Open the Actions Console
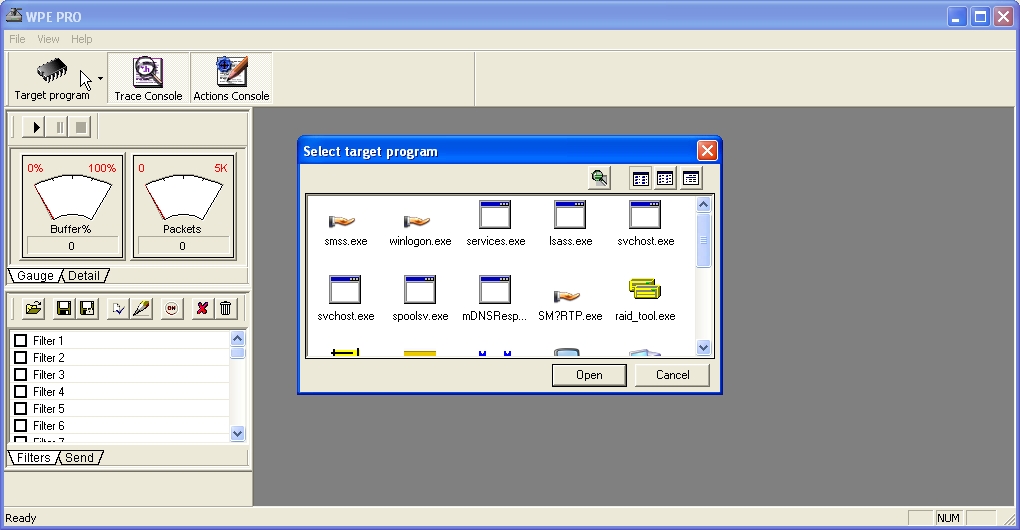Image resolution: width=1020 pixels, height=530 pixels. pyautogui.click(x=231, y=79)
